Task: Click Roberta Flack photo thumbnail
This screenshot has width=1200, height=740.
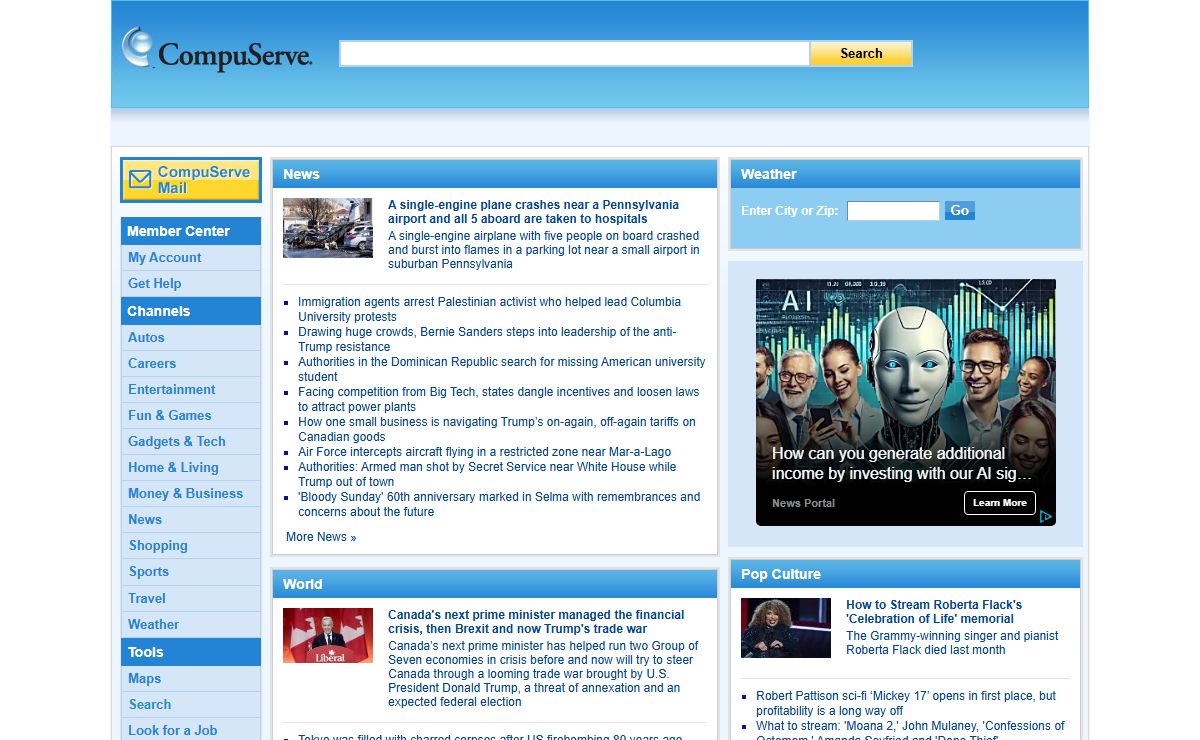Action: coord(786,628)
